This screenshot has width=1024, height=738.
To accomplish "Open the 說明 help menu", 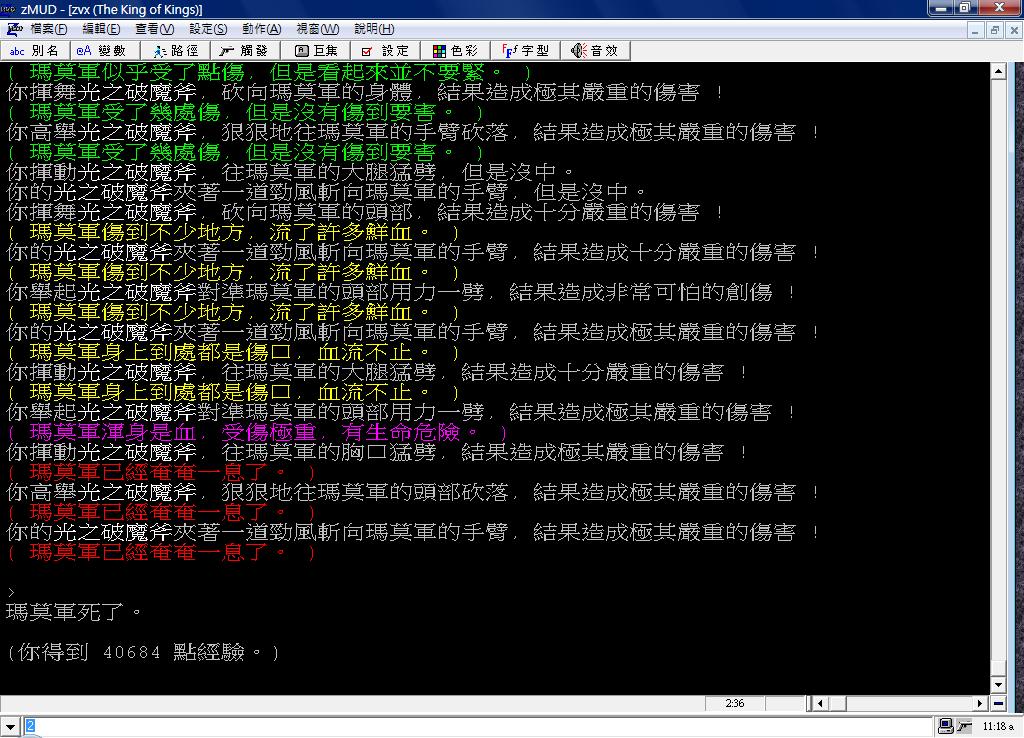I will (x=371, y=29).
